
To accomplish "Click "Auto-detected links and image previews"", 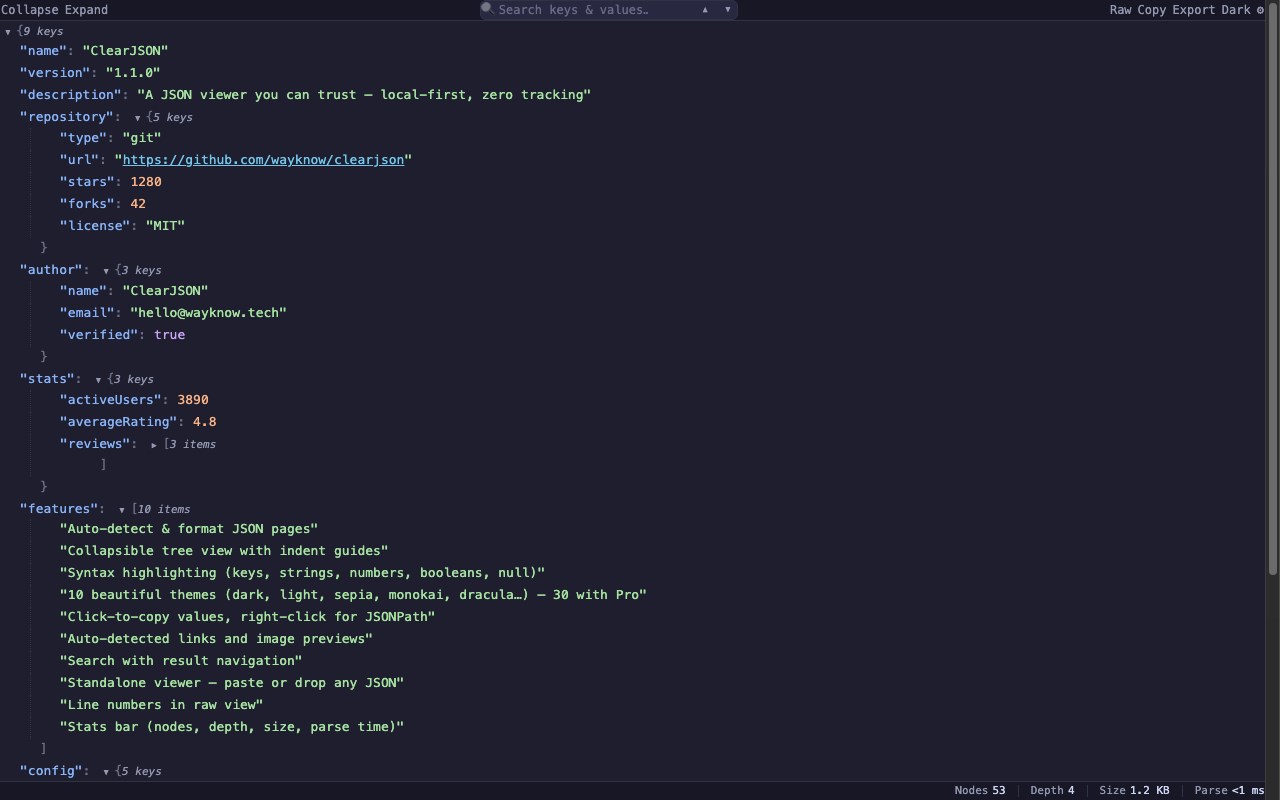I will tap(216, 639).
